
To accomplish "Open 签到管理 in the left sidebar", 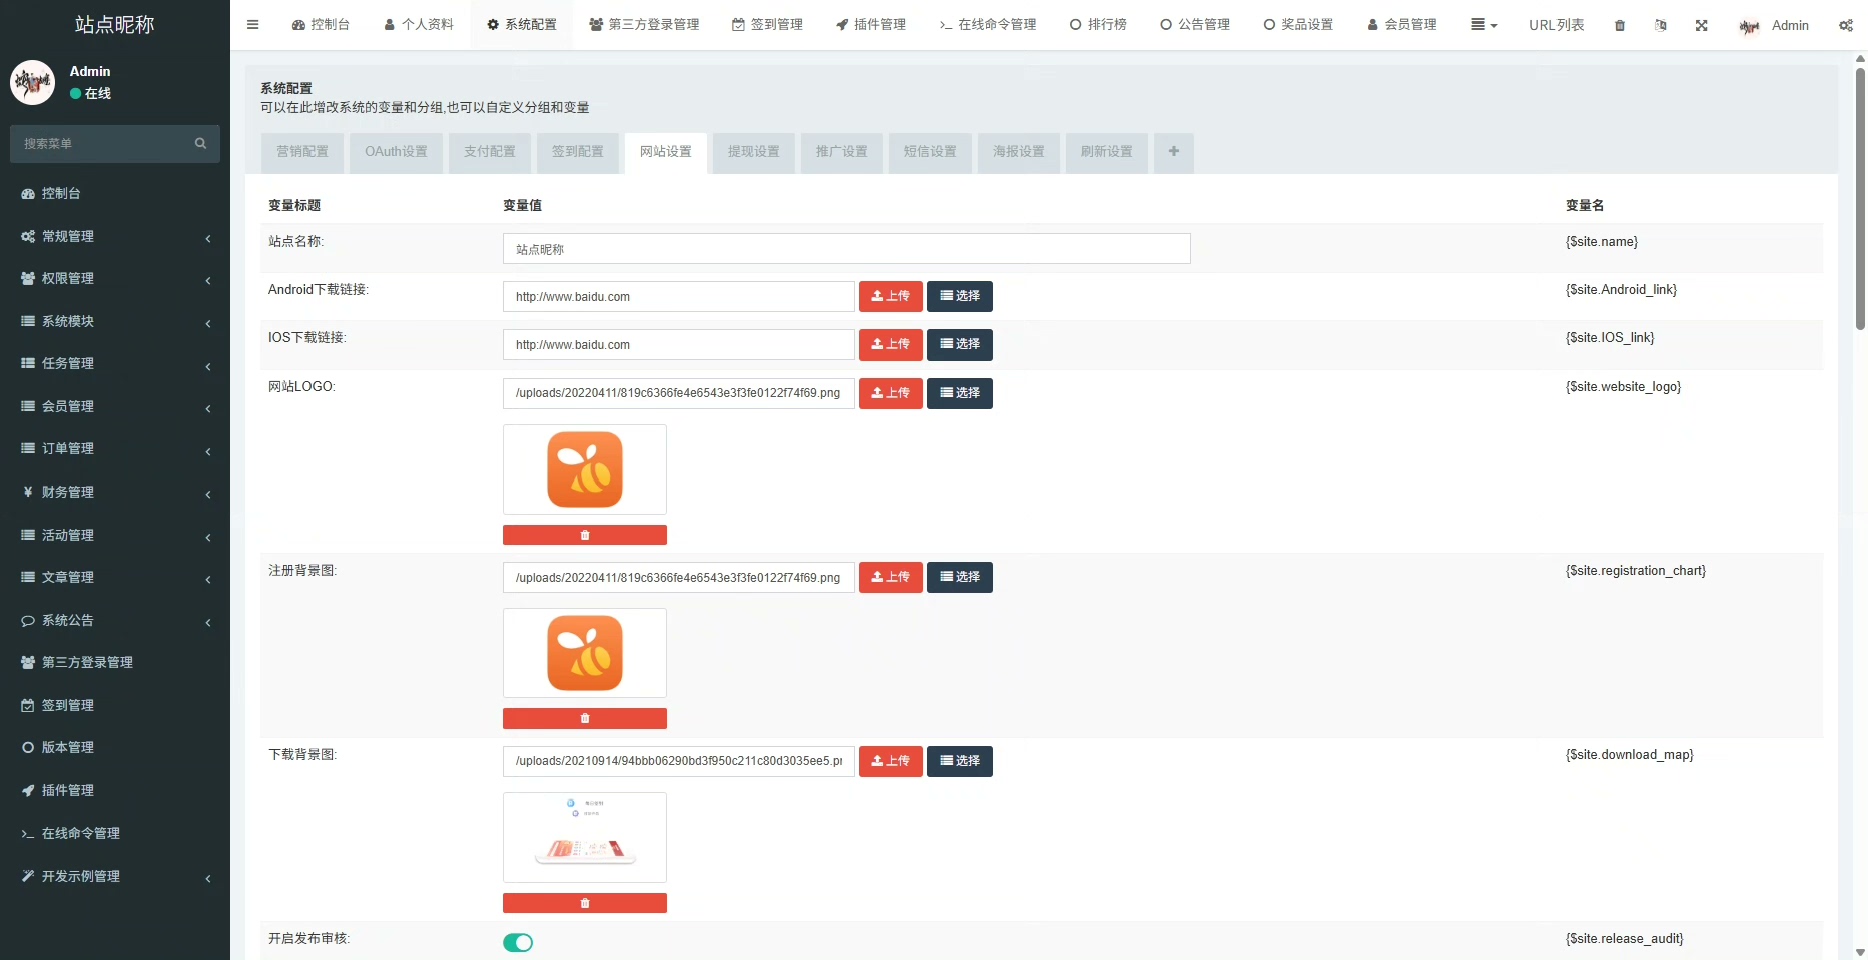I will 115,705.
